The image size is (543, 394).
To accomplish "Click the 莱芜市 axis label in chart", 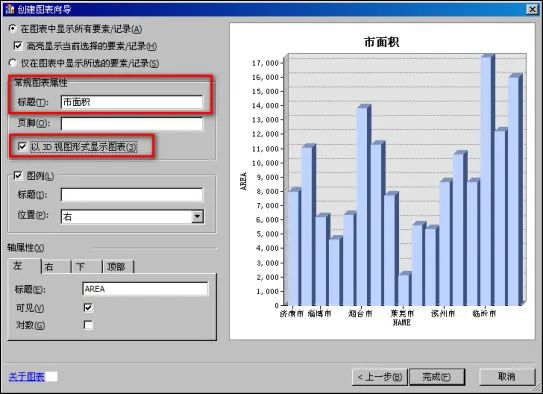I will tap(402, 314).
